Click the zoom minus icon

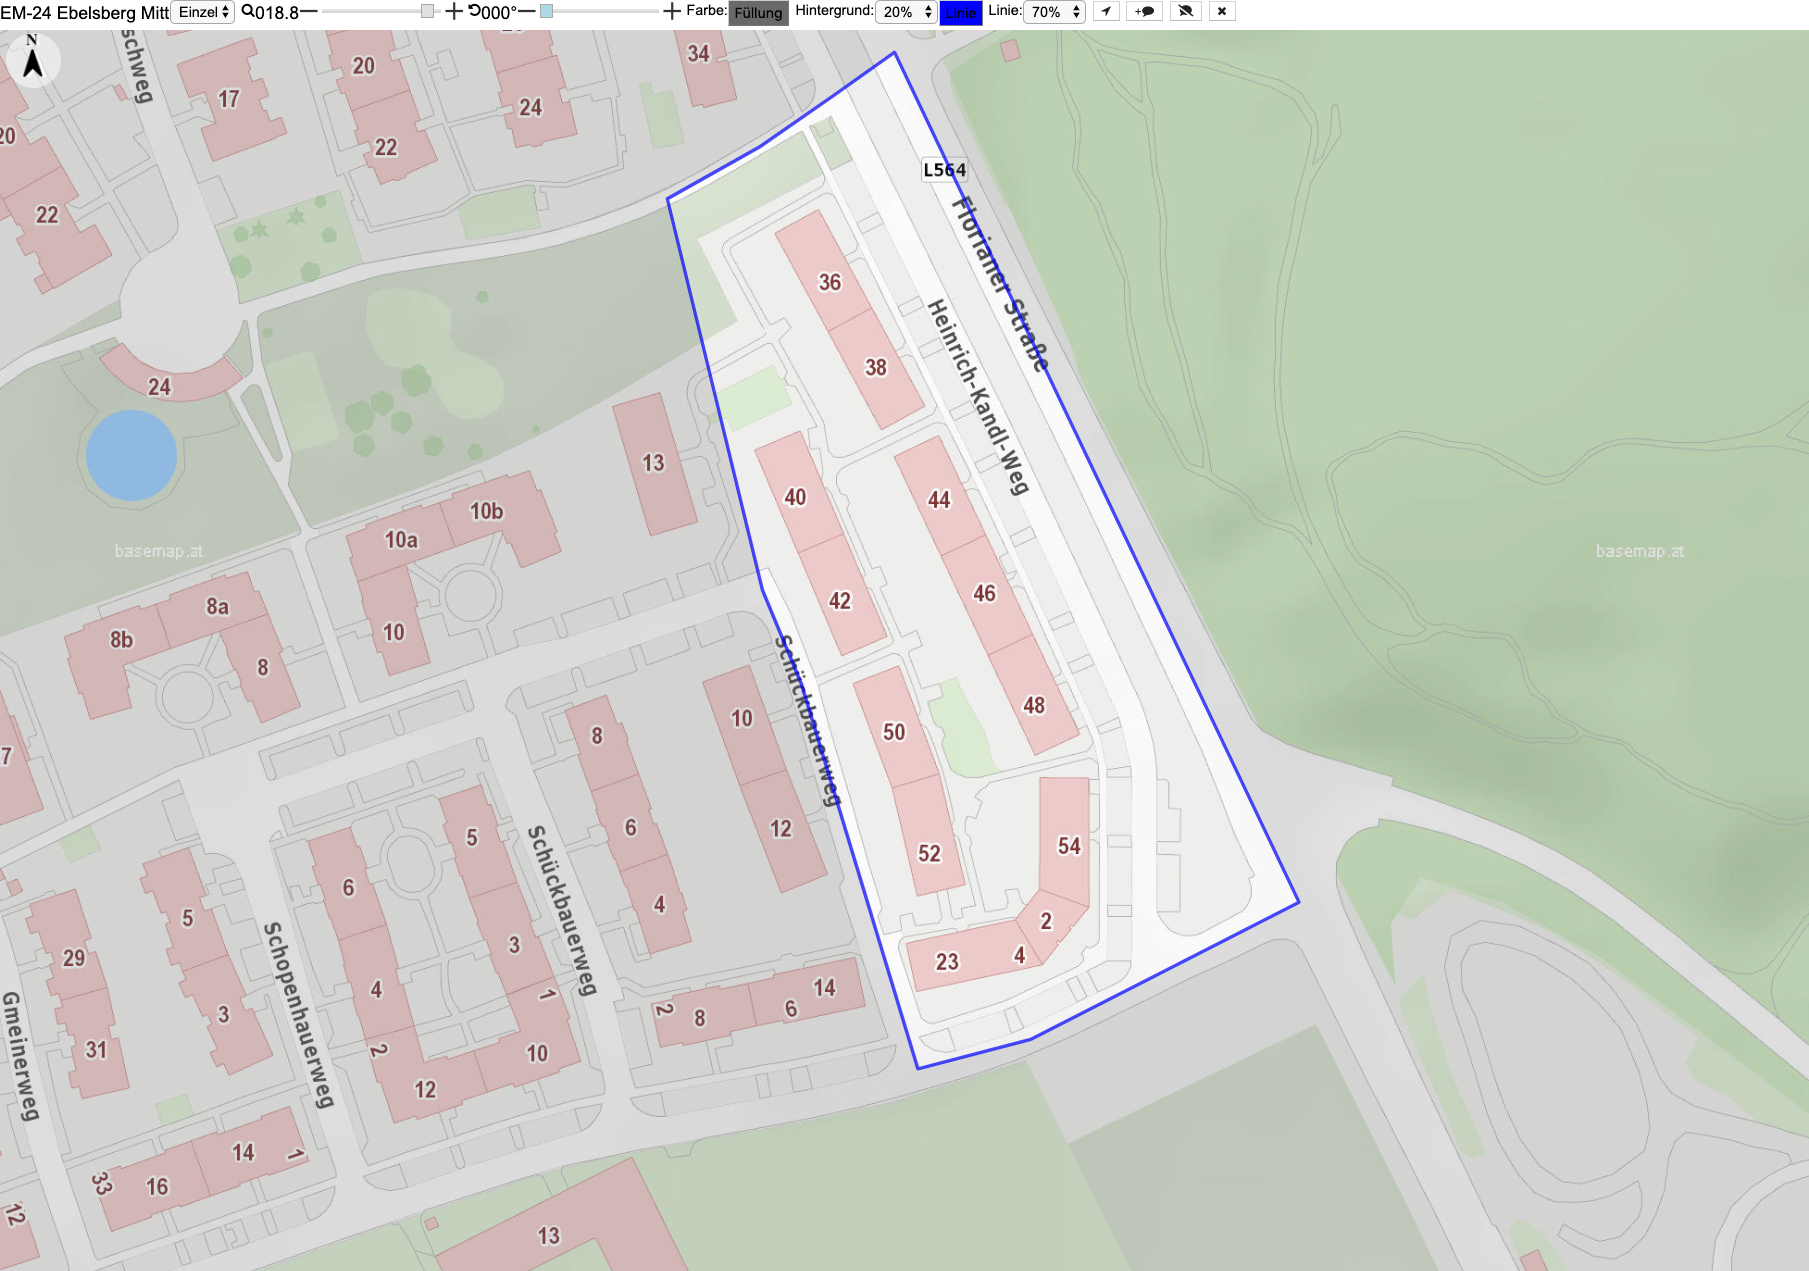[309, 12]
